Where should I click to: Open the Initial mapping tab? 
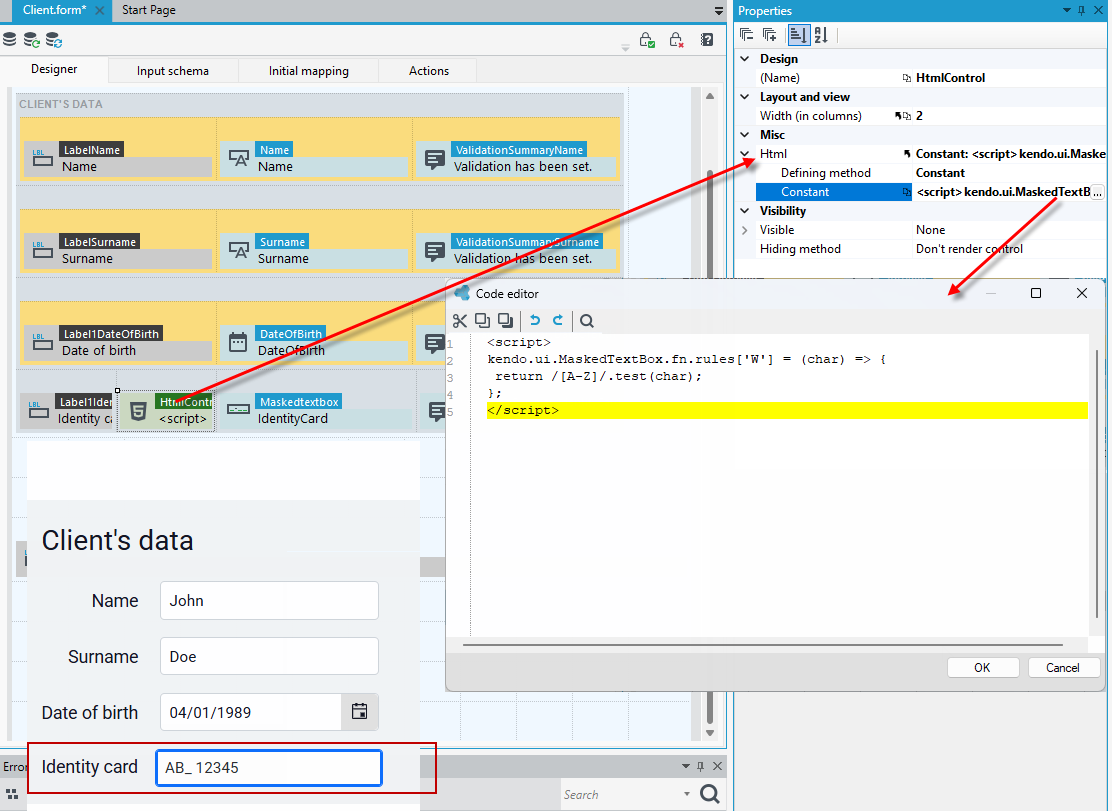(308, 71)
